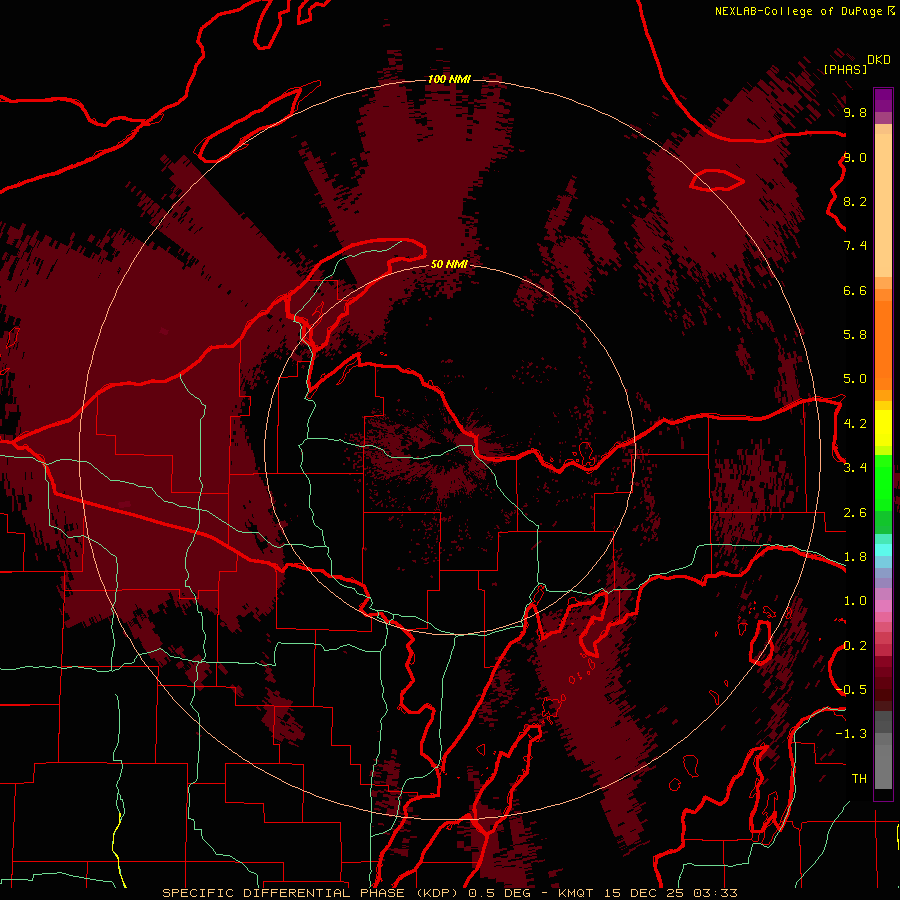Click the 1.0 scale label

pyautogui.click(x=855, y=601)
